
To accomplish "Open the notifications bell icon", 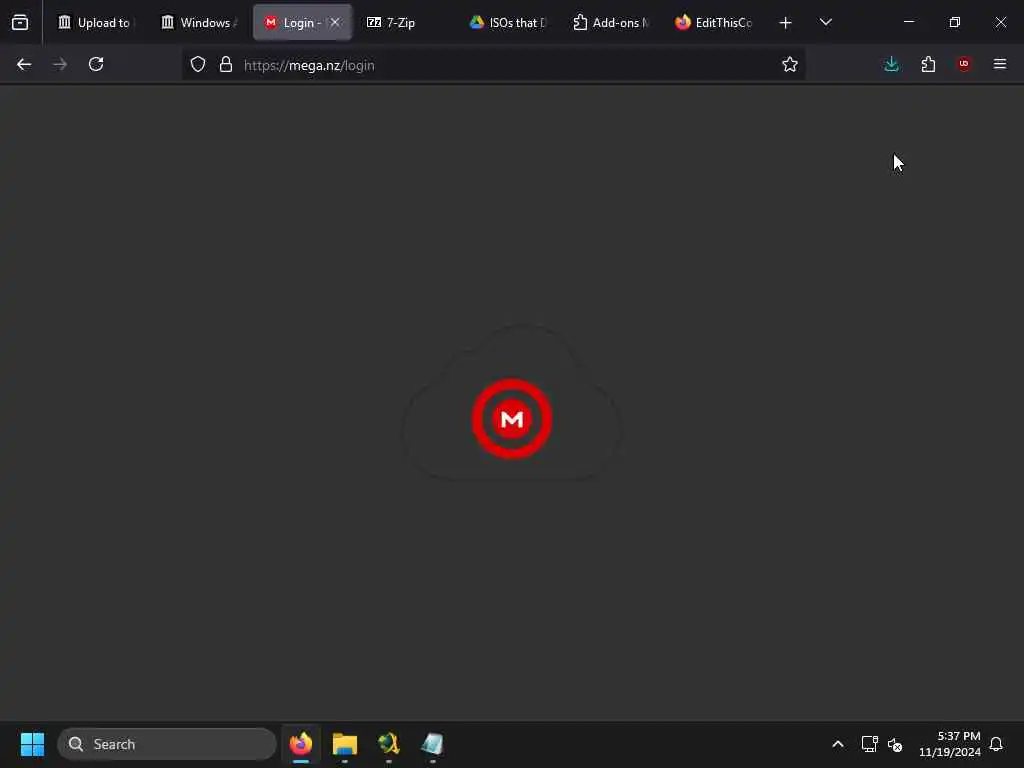I will click(x=996, y=744).
